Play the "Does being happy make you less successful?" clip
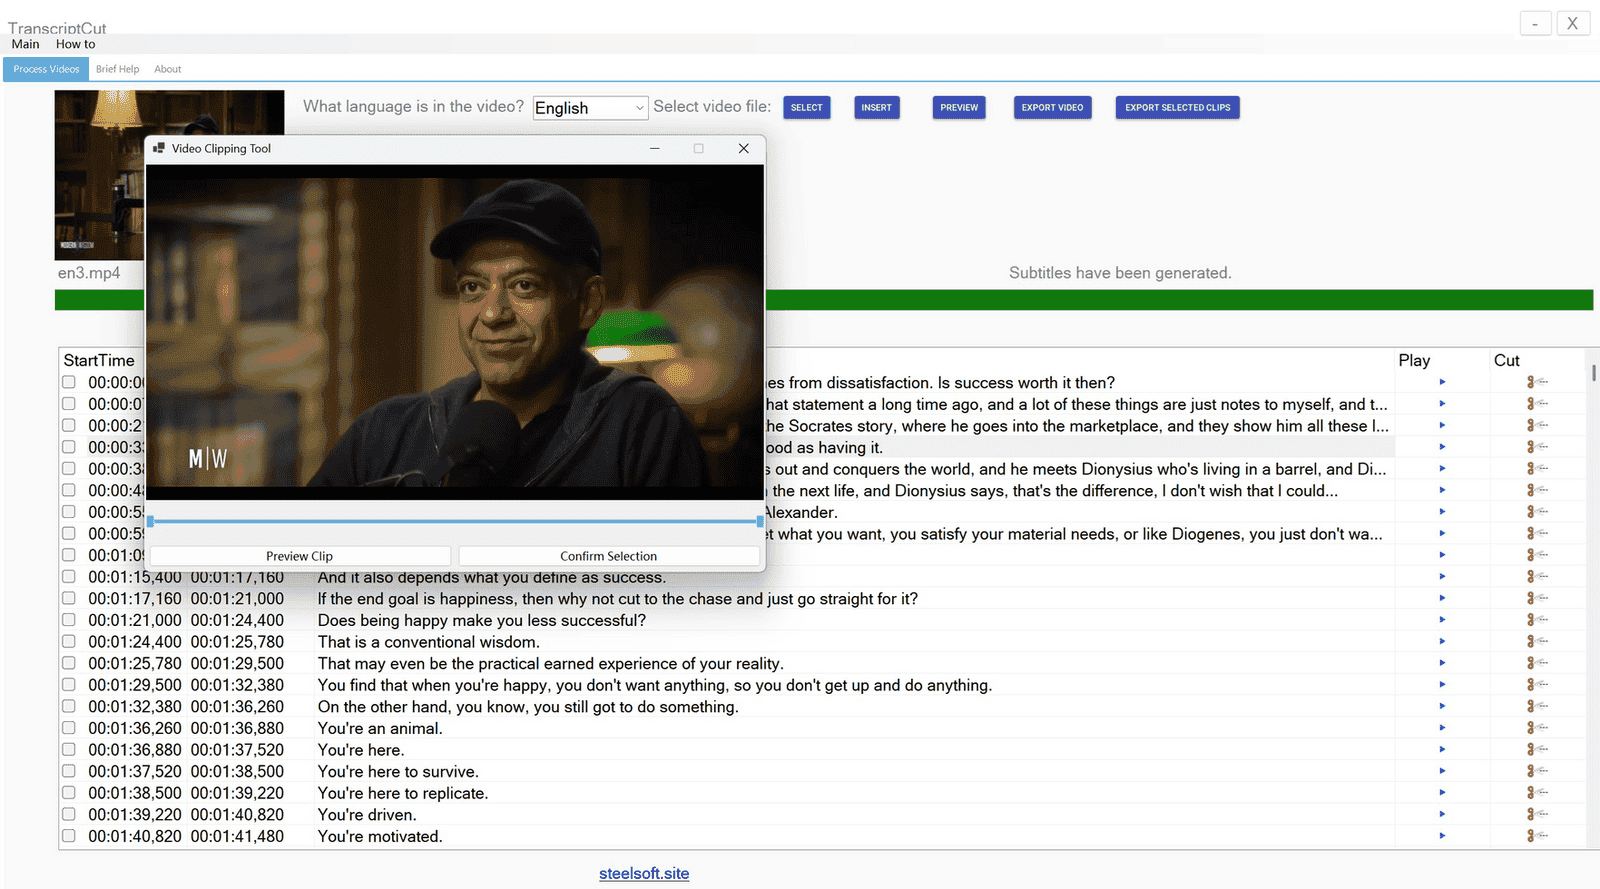 coord(1442,620)
